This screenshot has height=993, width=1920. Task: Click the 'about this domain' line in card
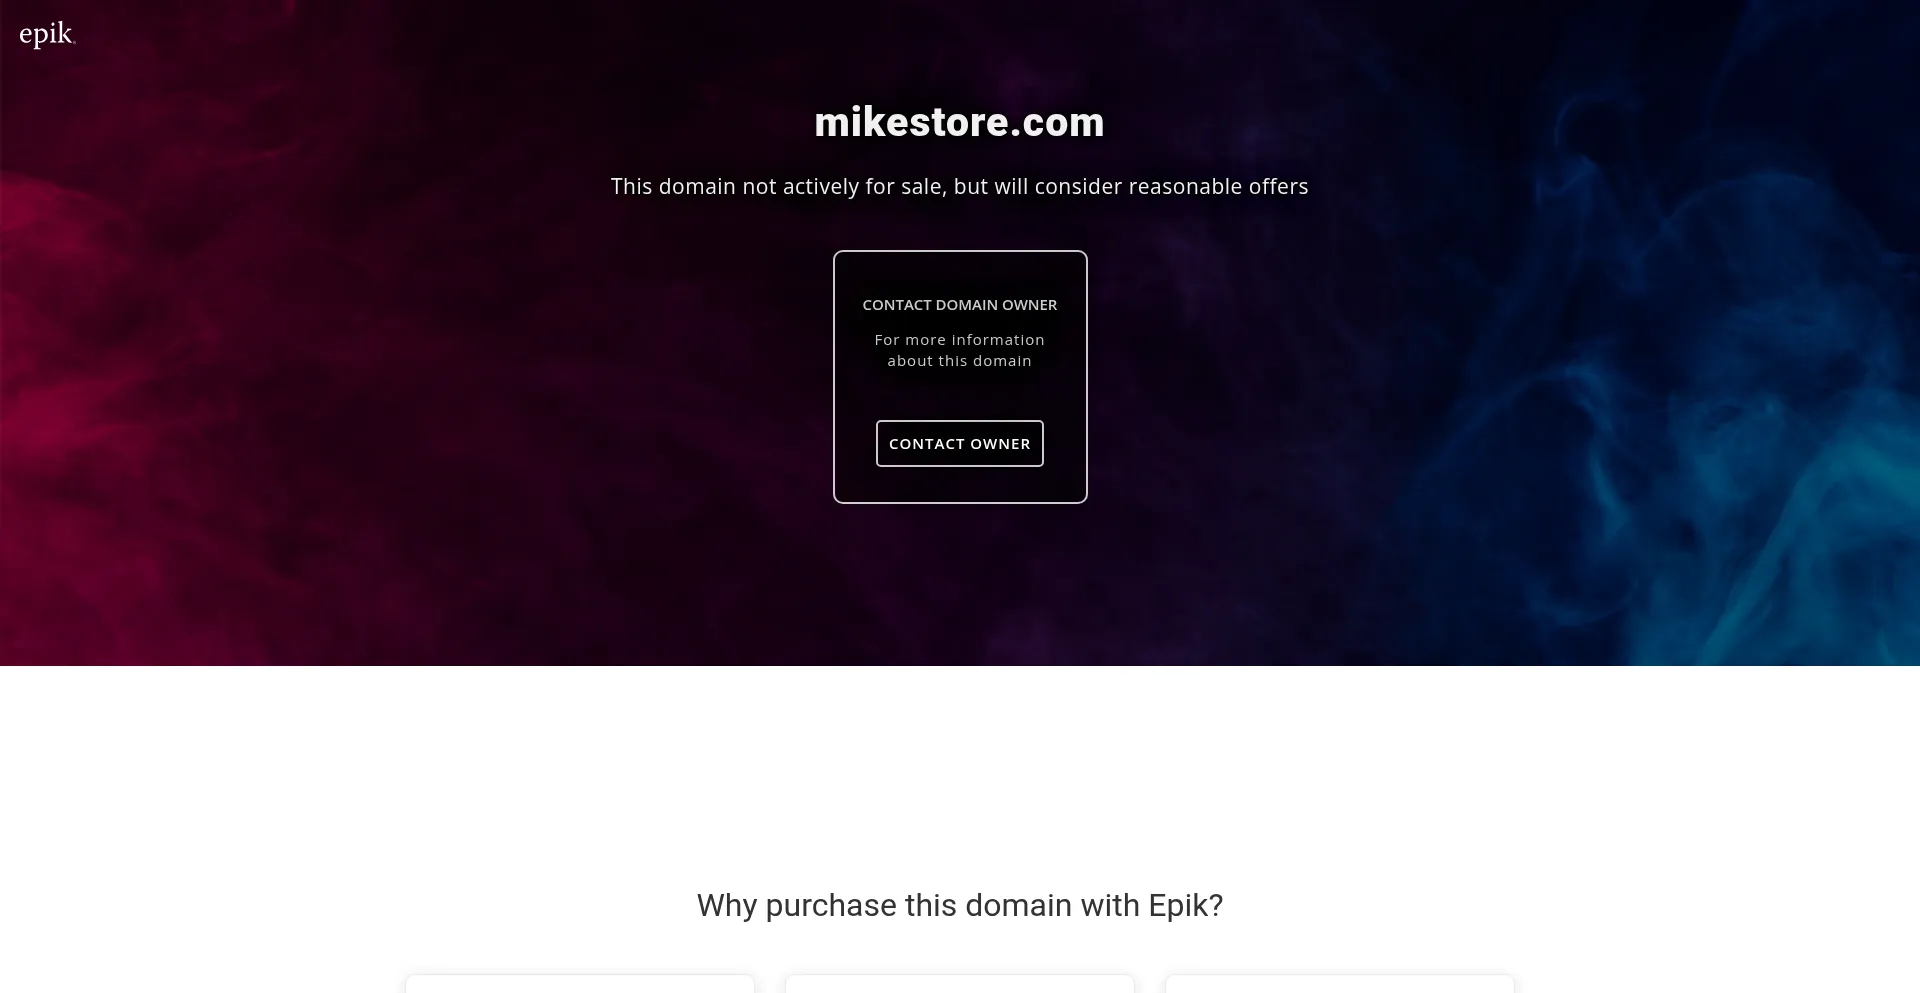959,361
